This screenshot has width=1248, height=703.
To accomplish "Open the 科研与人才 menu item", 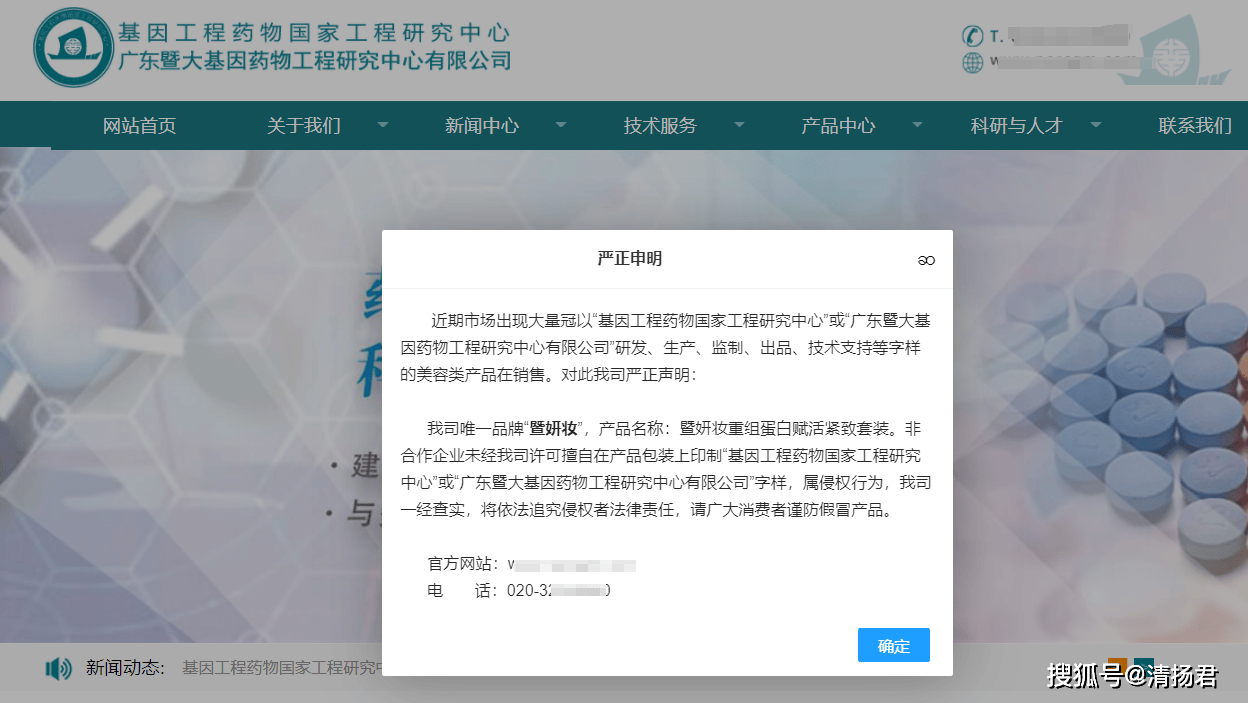I will [x=1016, y=126].
